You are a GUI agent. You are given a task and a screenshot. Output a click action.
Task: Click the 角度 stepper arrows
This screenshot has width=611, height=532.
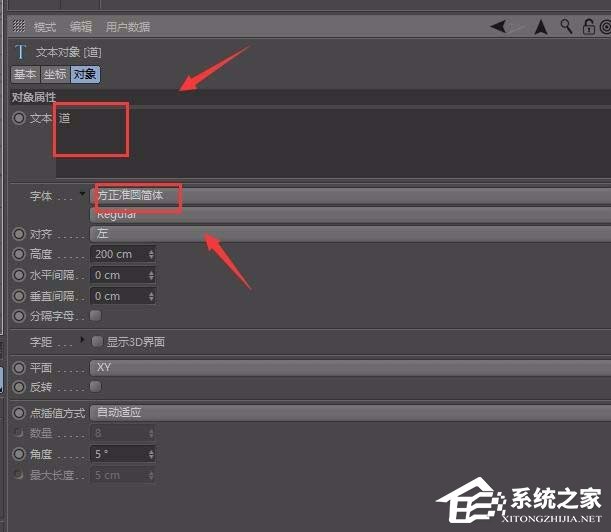point(151,454)
